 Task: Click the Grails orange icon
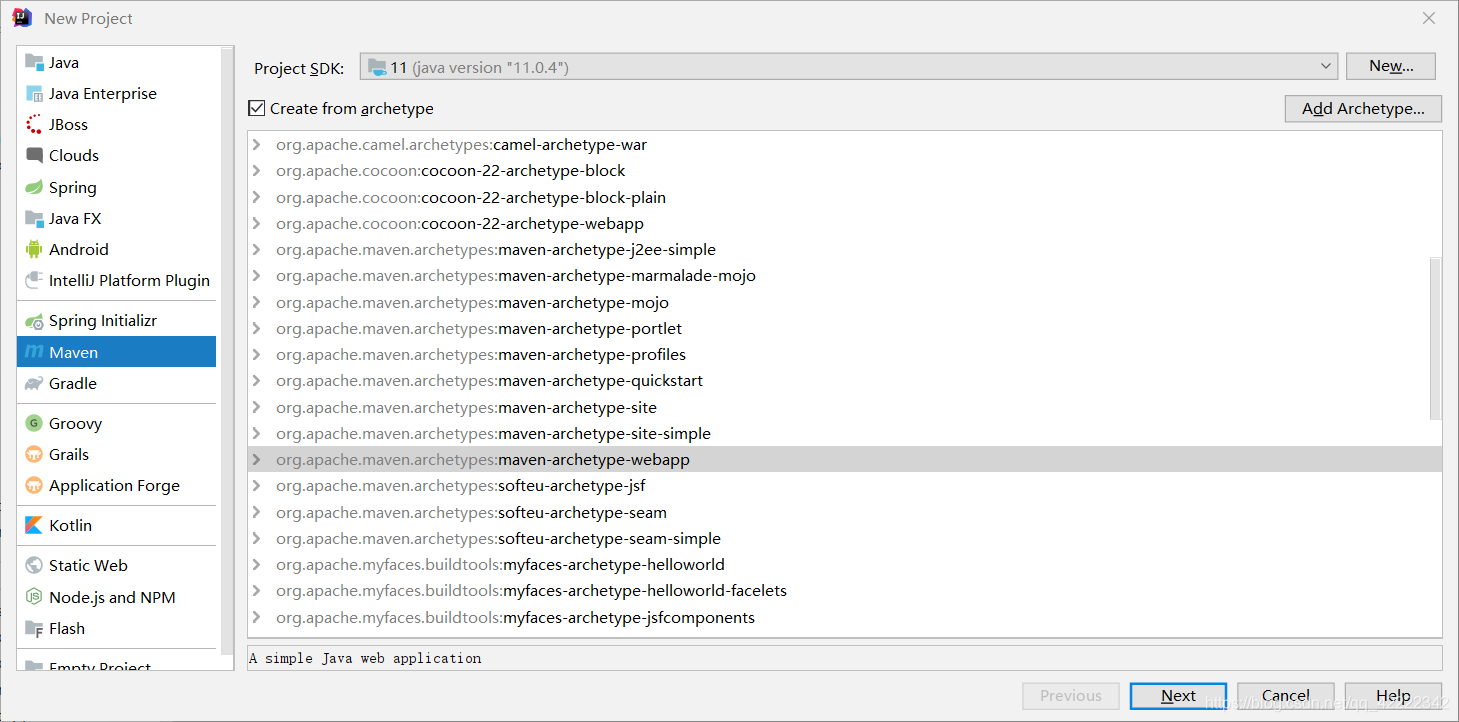pos(34,454)
